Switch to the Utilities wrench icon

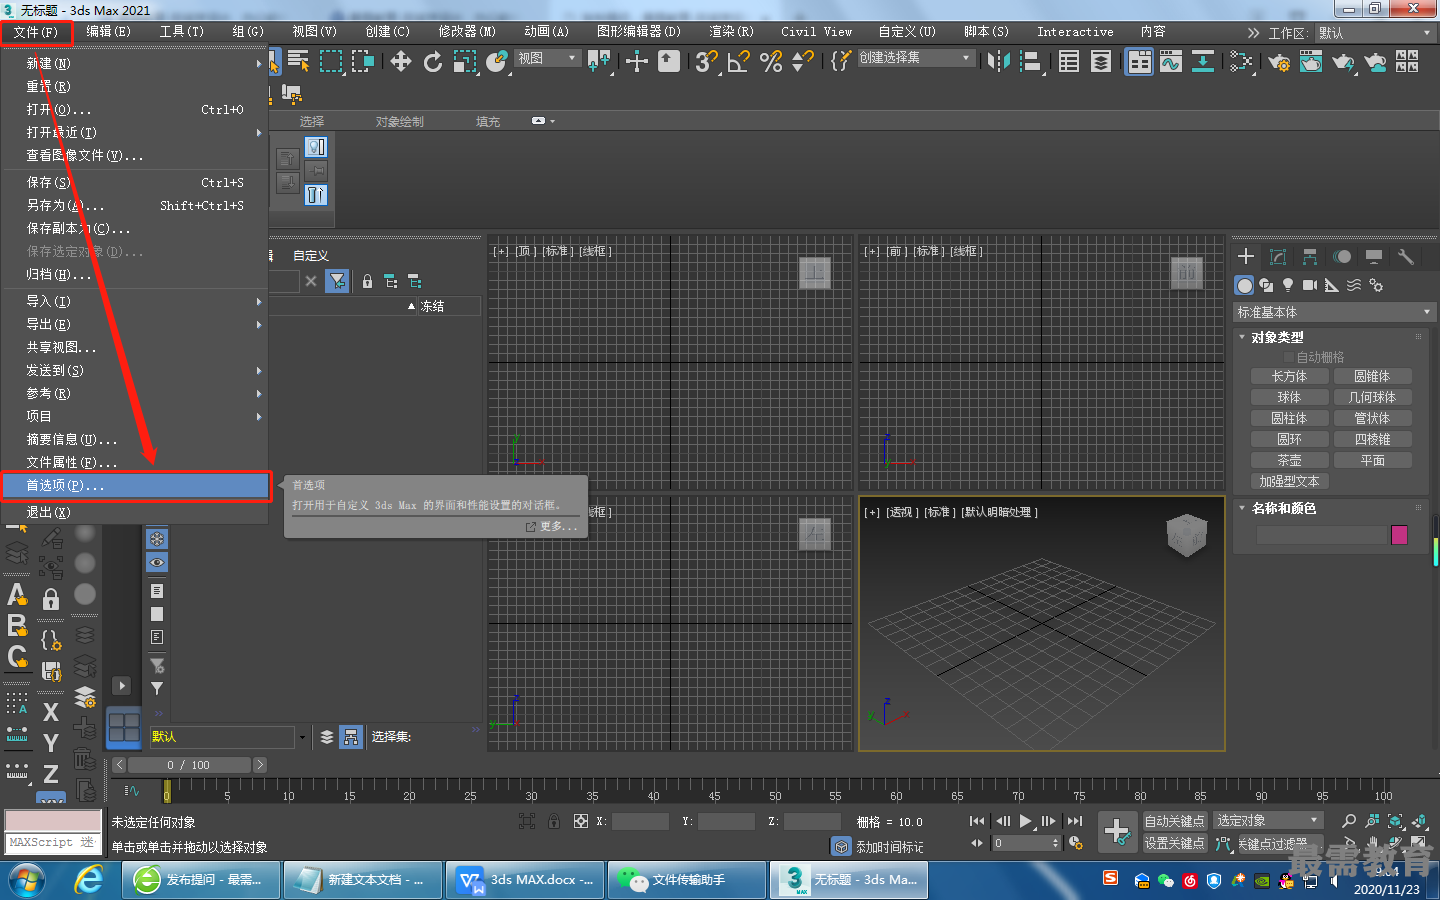click(1406, 257)
